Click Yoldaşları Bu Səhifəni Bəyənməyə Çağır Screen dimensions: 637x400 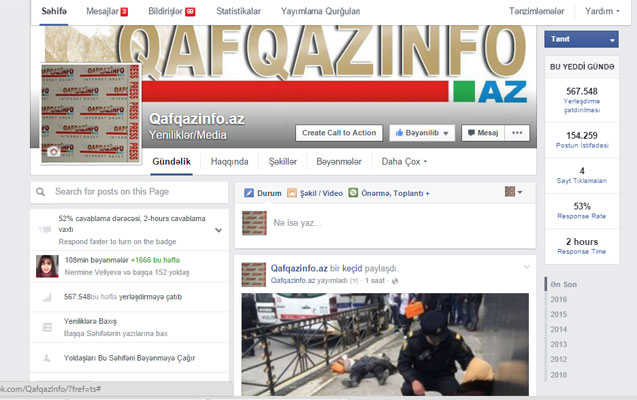tap(130, 358)
